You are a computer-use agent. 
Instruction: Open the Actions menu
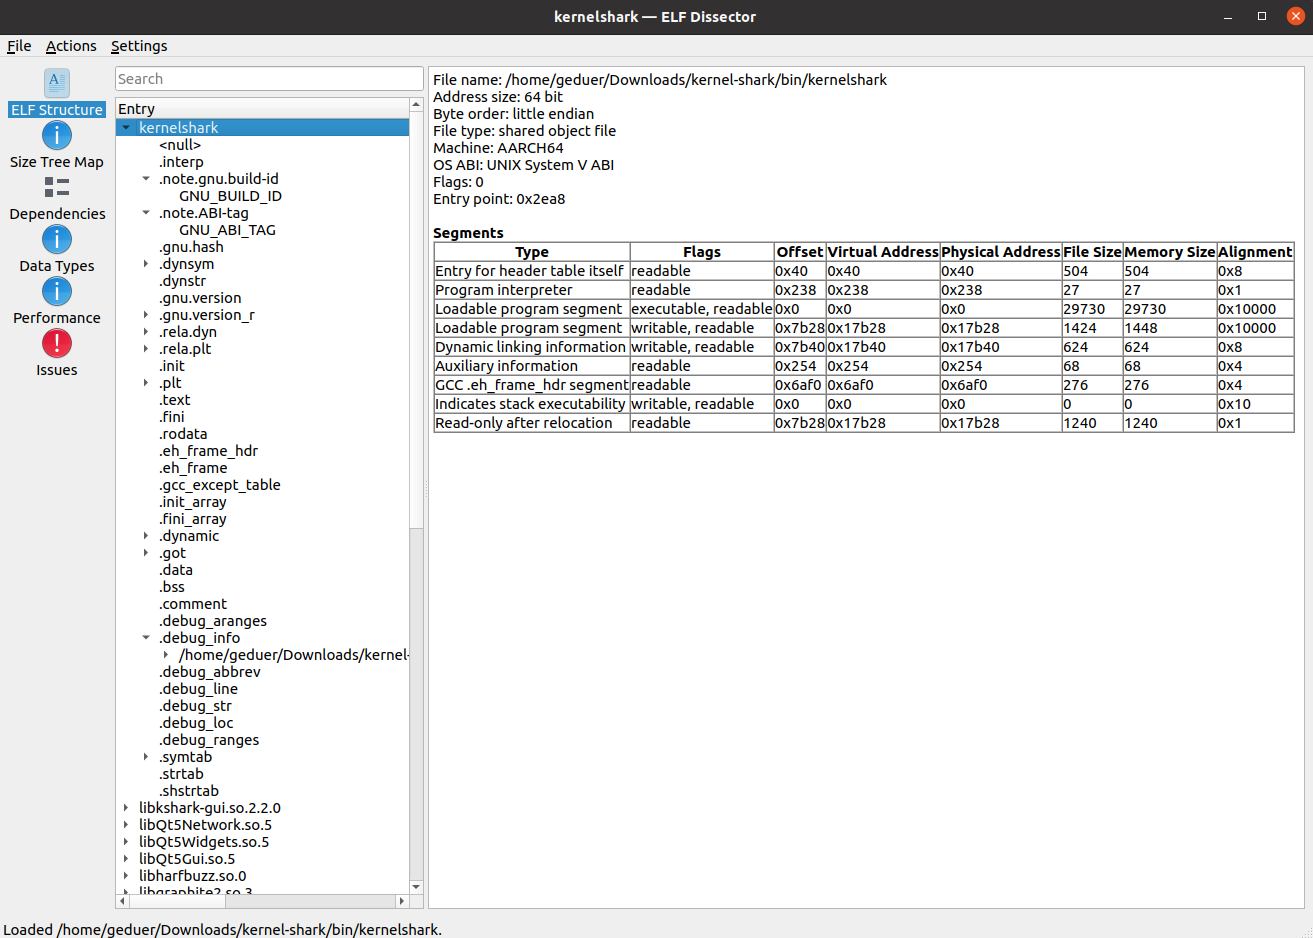[x=71, y=46]
